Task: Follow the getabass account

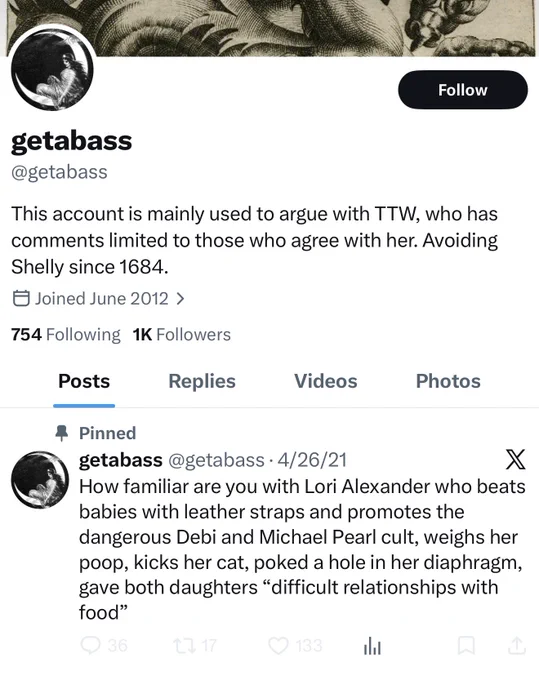Action: 463,90
